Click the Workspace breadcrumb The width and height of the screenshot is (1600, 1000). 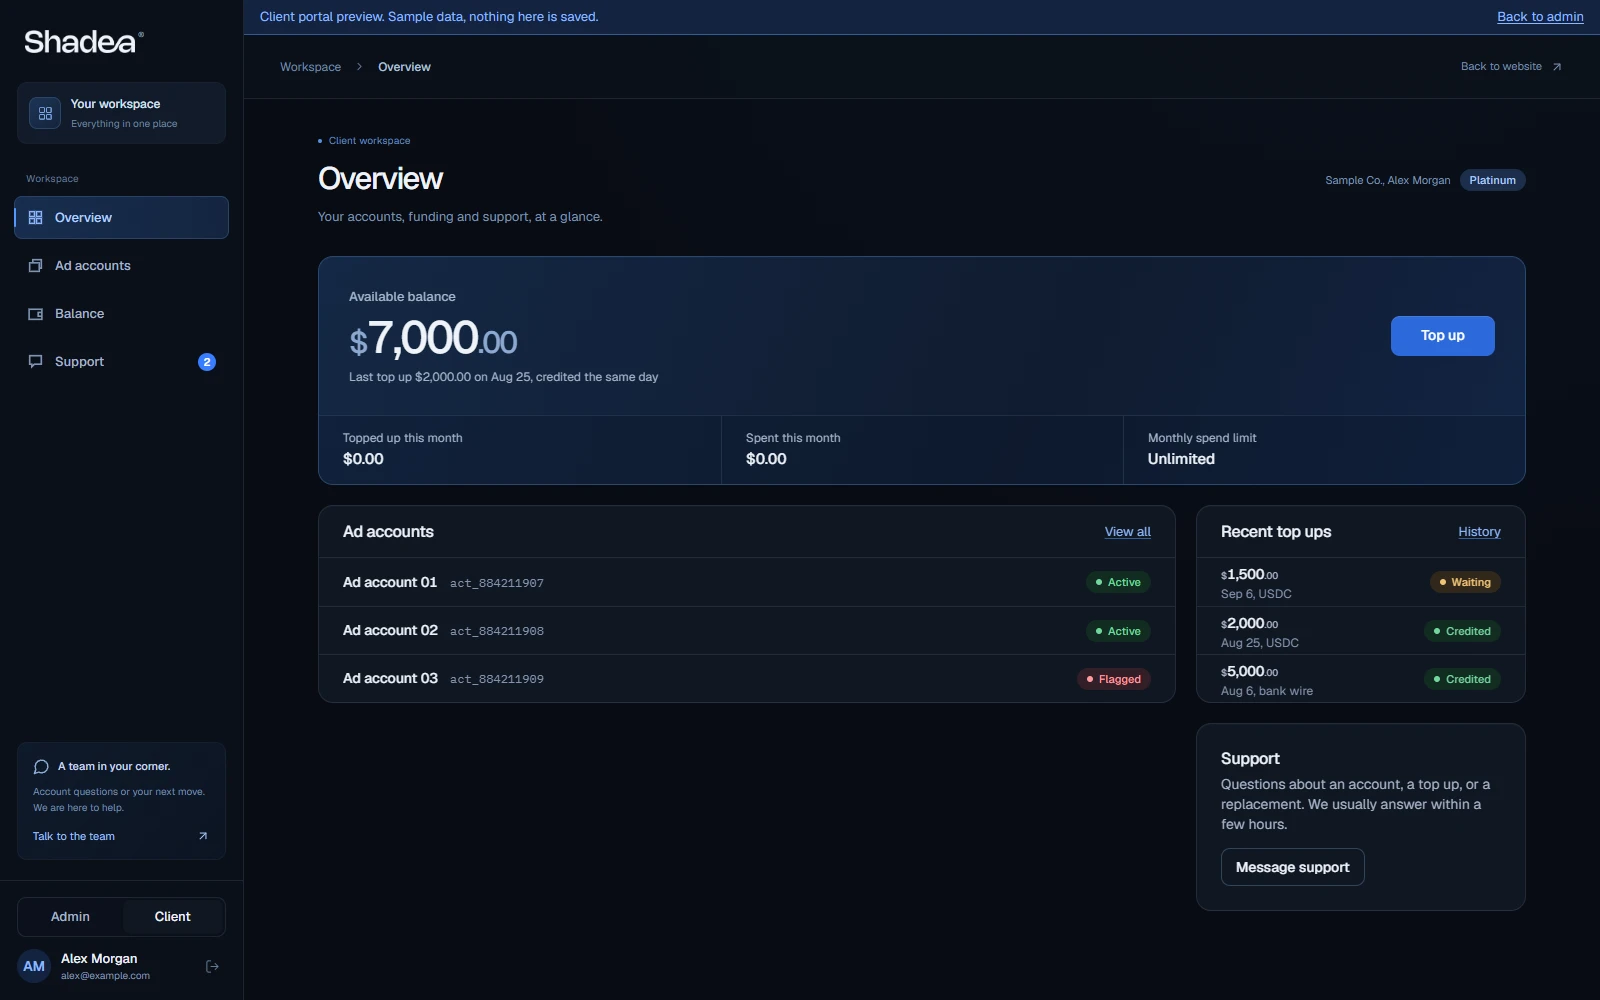[310, 67]
